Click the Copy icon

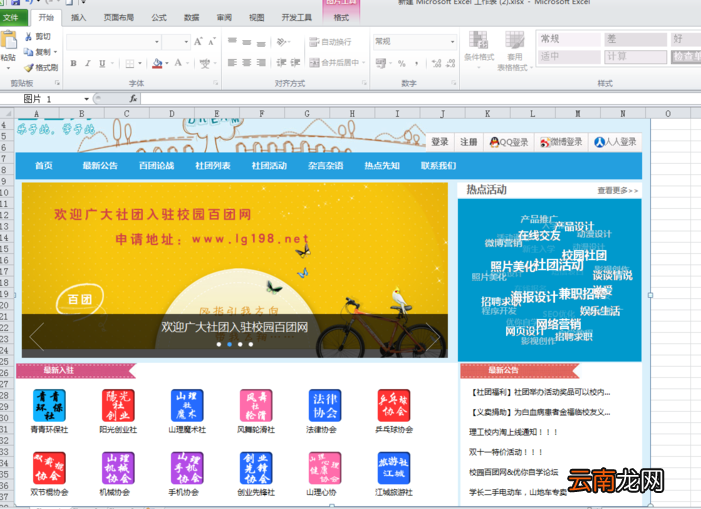28,52
